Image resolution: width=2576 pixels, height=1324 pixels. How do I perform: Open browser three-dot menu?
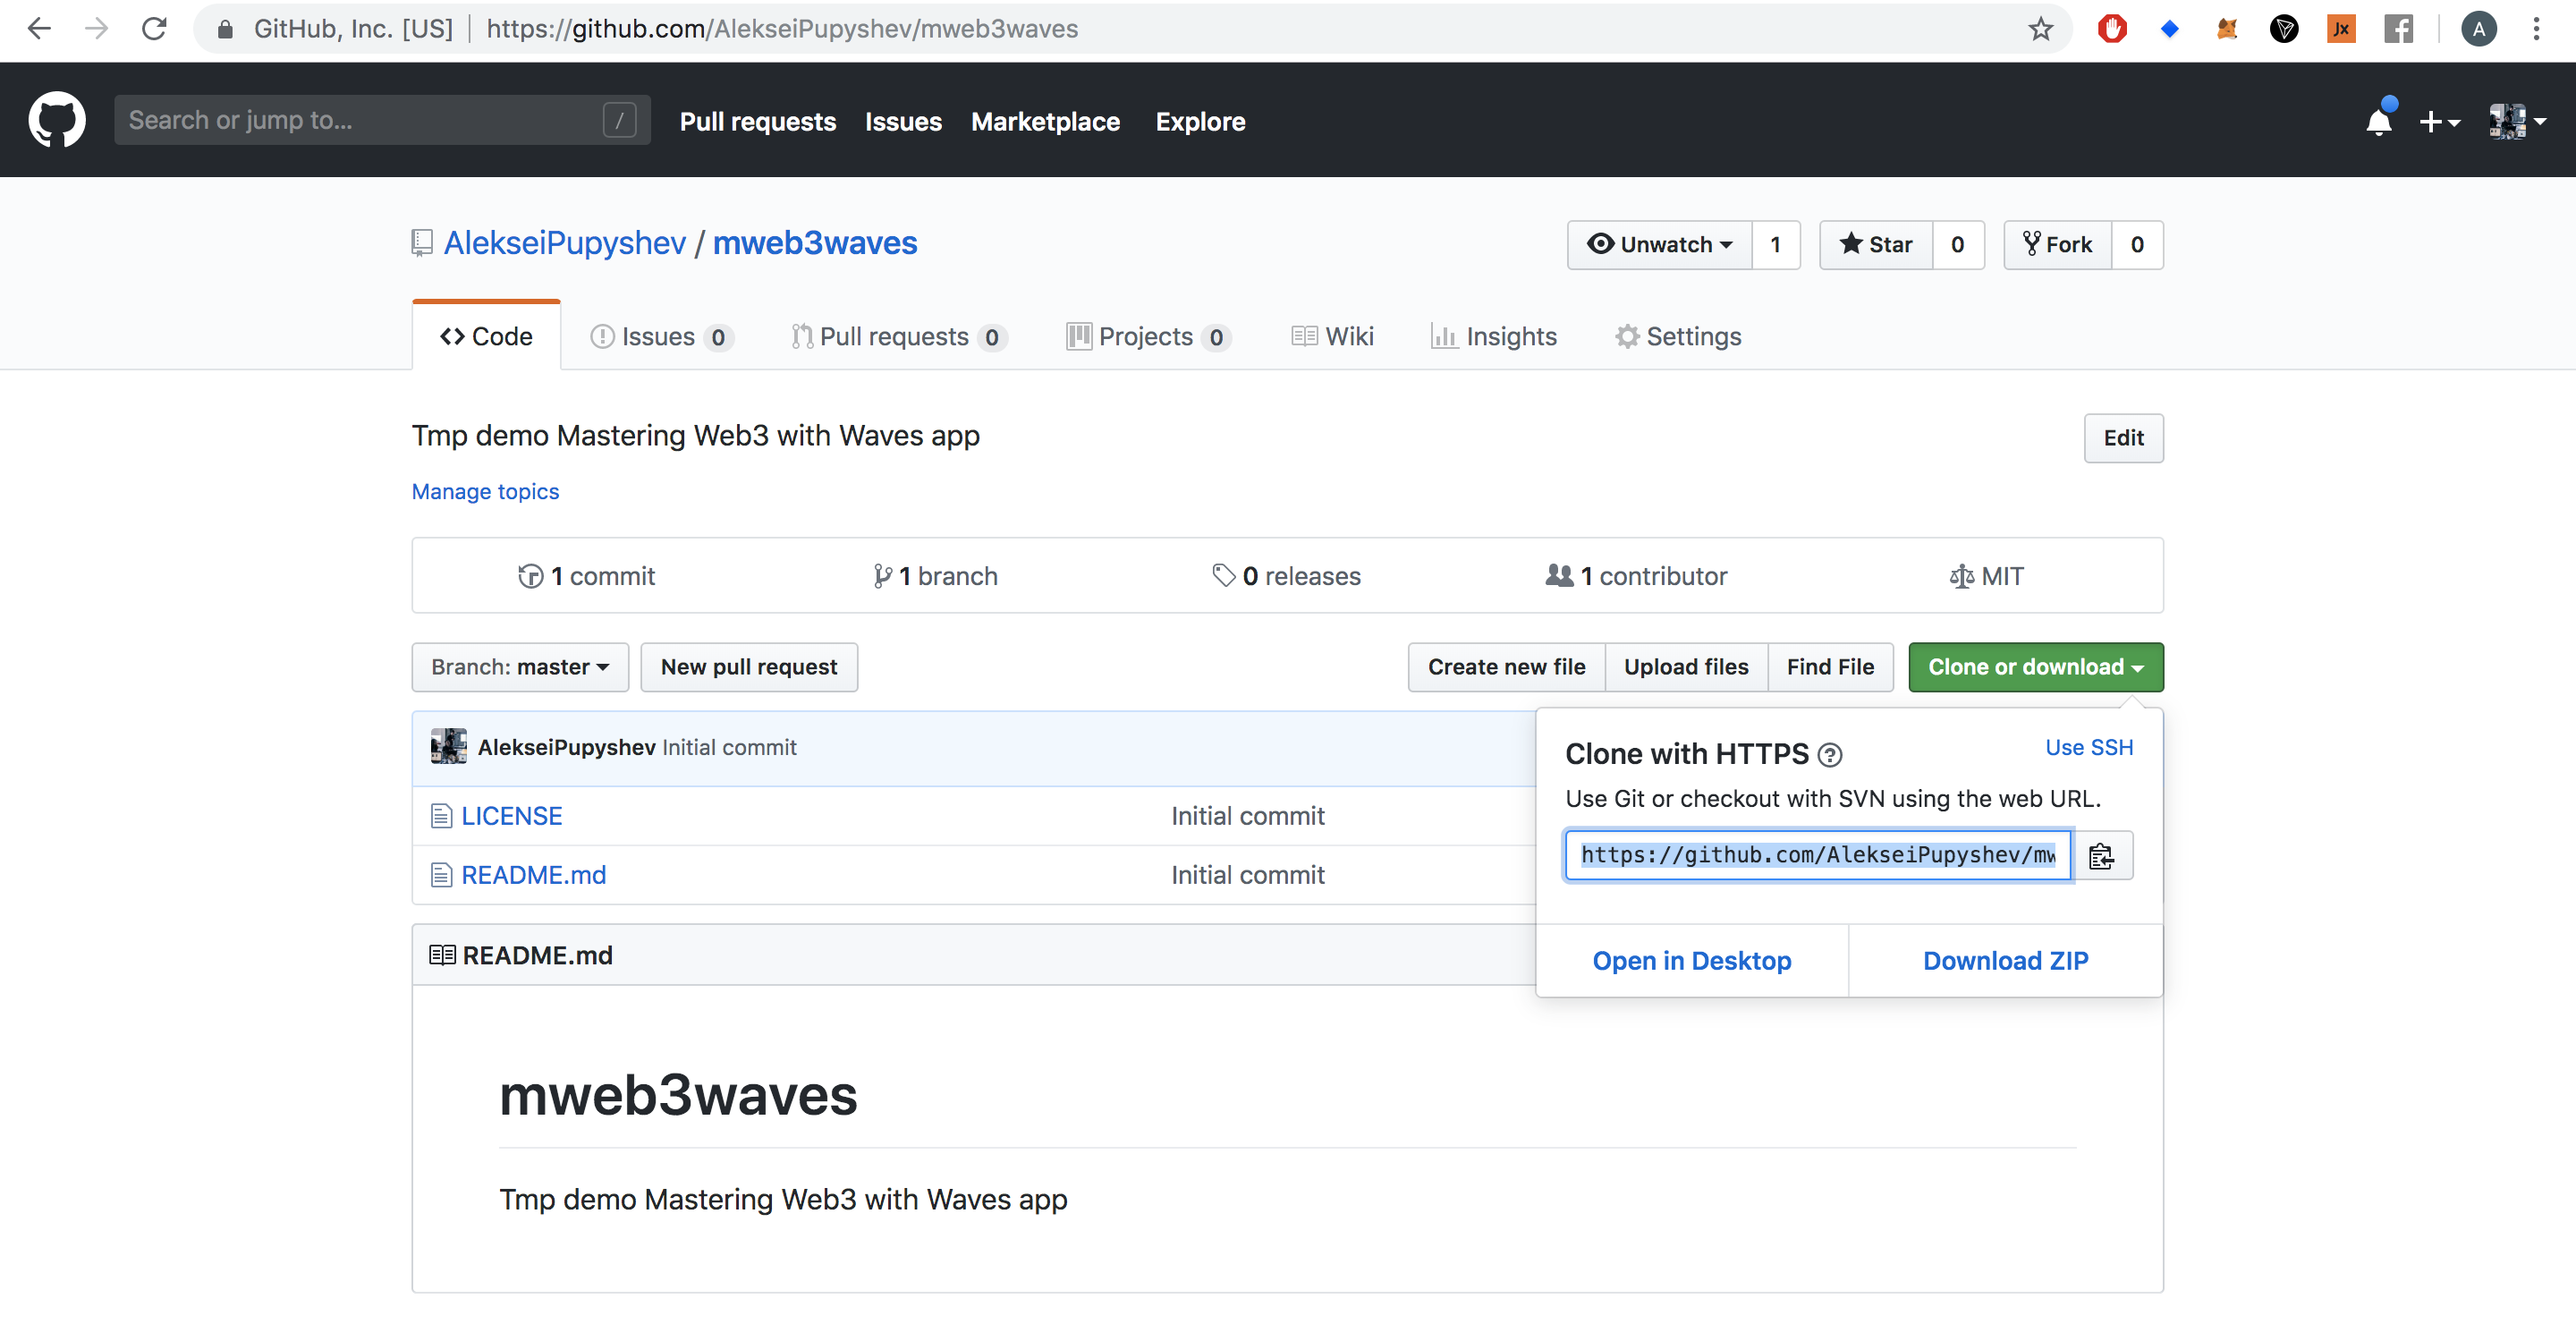(2536, 29)
